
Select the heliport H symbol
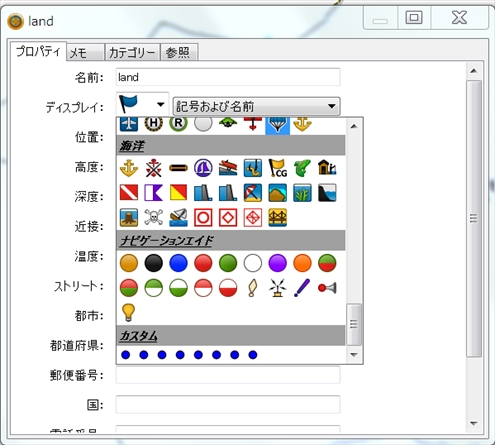153,123
